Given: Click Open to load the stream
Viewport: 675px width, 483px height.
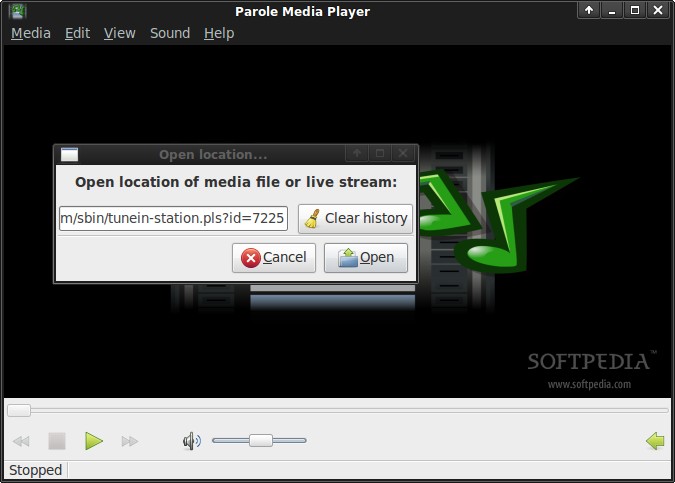Looking at the screenshot, I should point(365,258).
